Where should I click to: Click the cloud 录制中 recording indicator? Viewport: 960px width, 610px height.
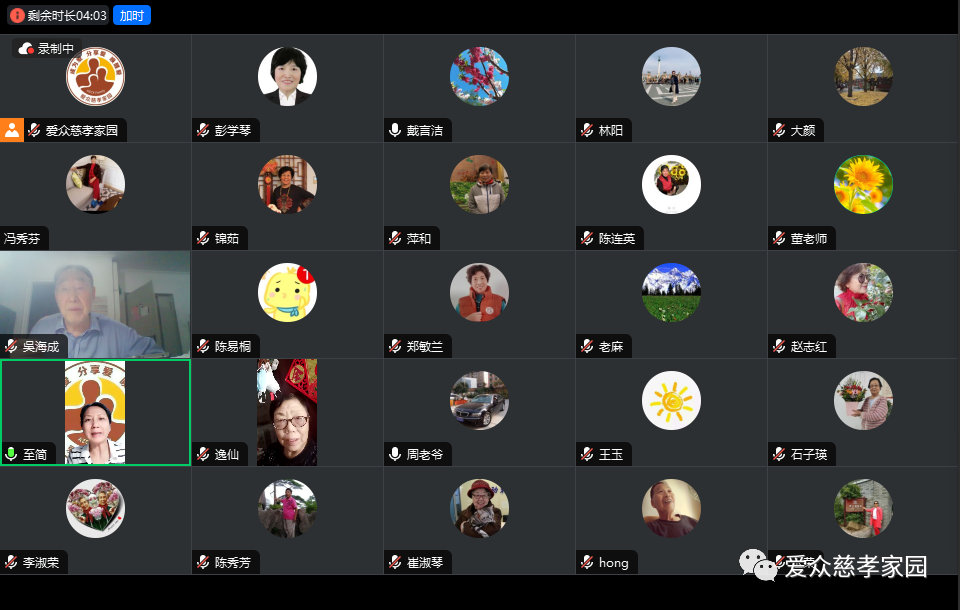tap(47, 48)
